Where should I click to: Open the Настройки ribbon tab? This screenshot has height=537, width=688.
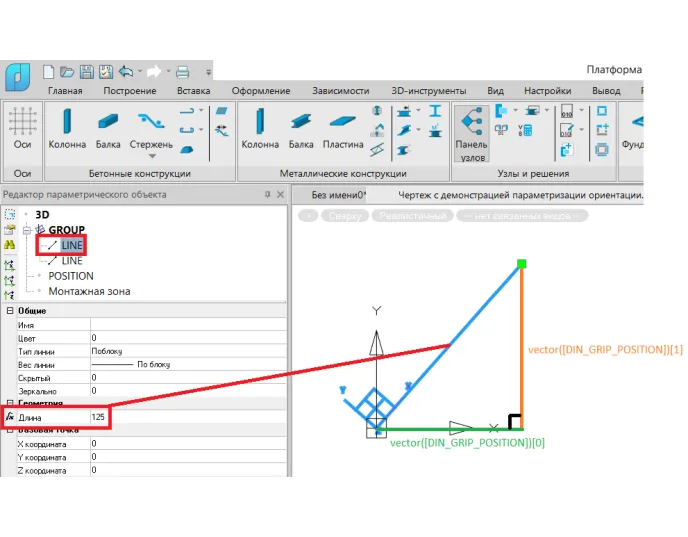click(548, 91)
